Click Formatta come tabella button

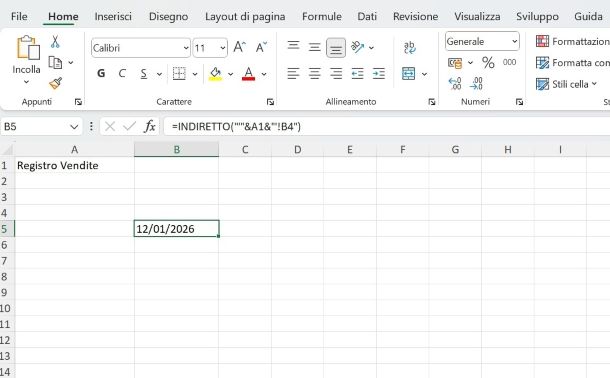pyautogui.click(x=572, y=63)
